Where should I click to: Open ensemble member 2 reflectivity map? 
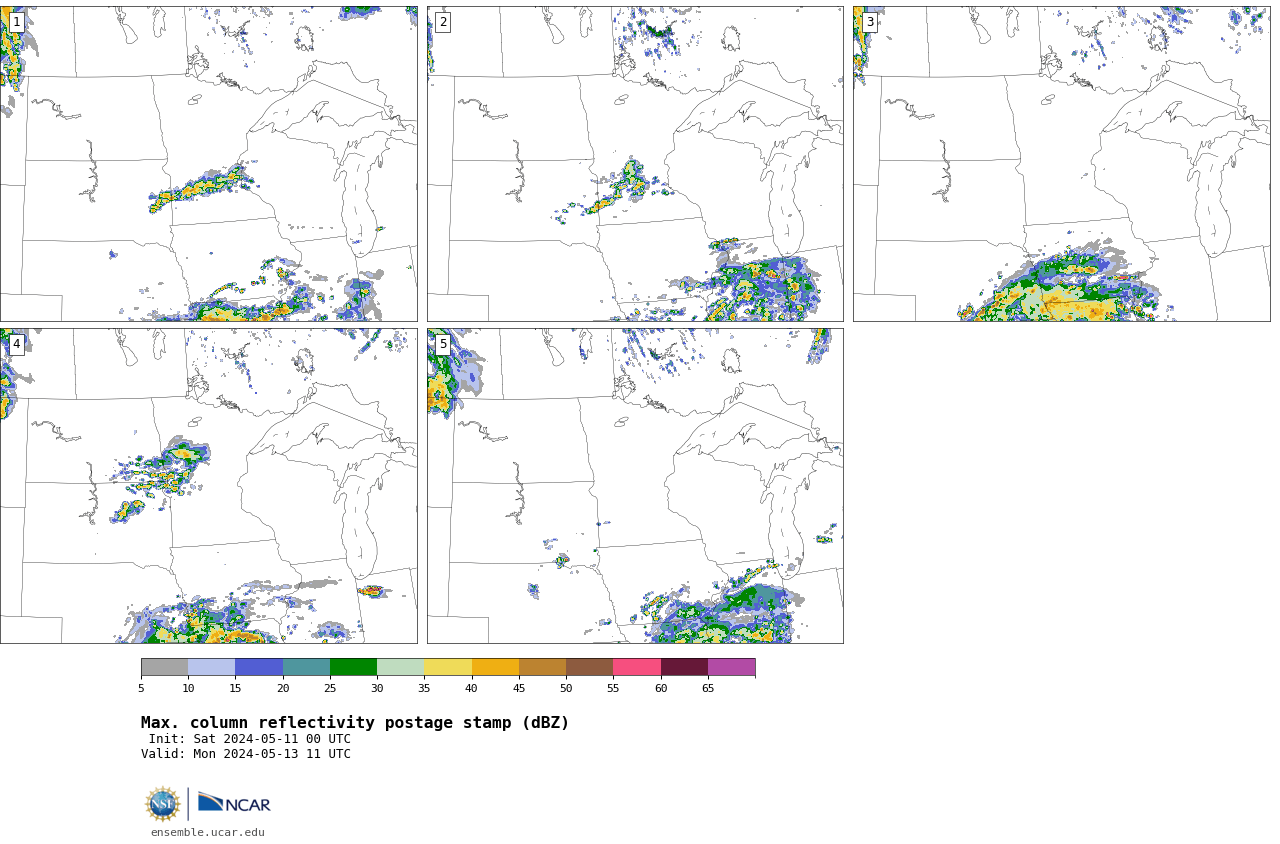[635, 164]
